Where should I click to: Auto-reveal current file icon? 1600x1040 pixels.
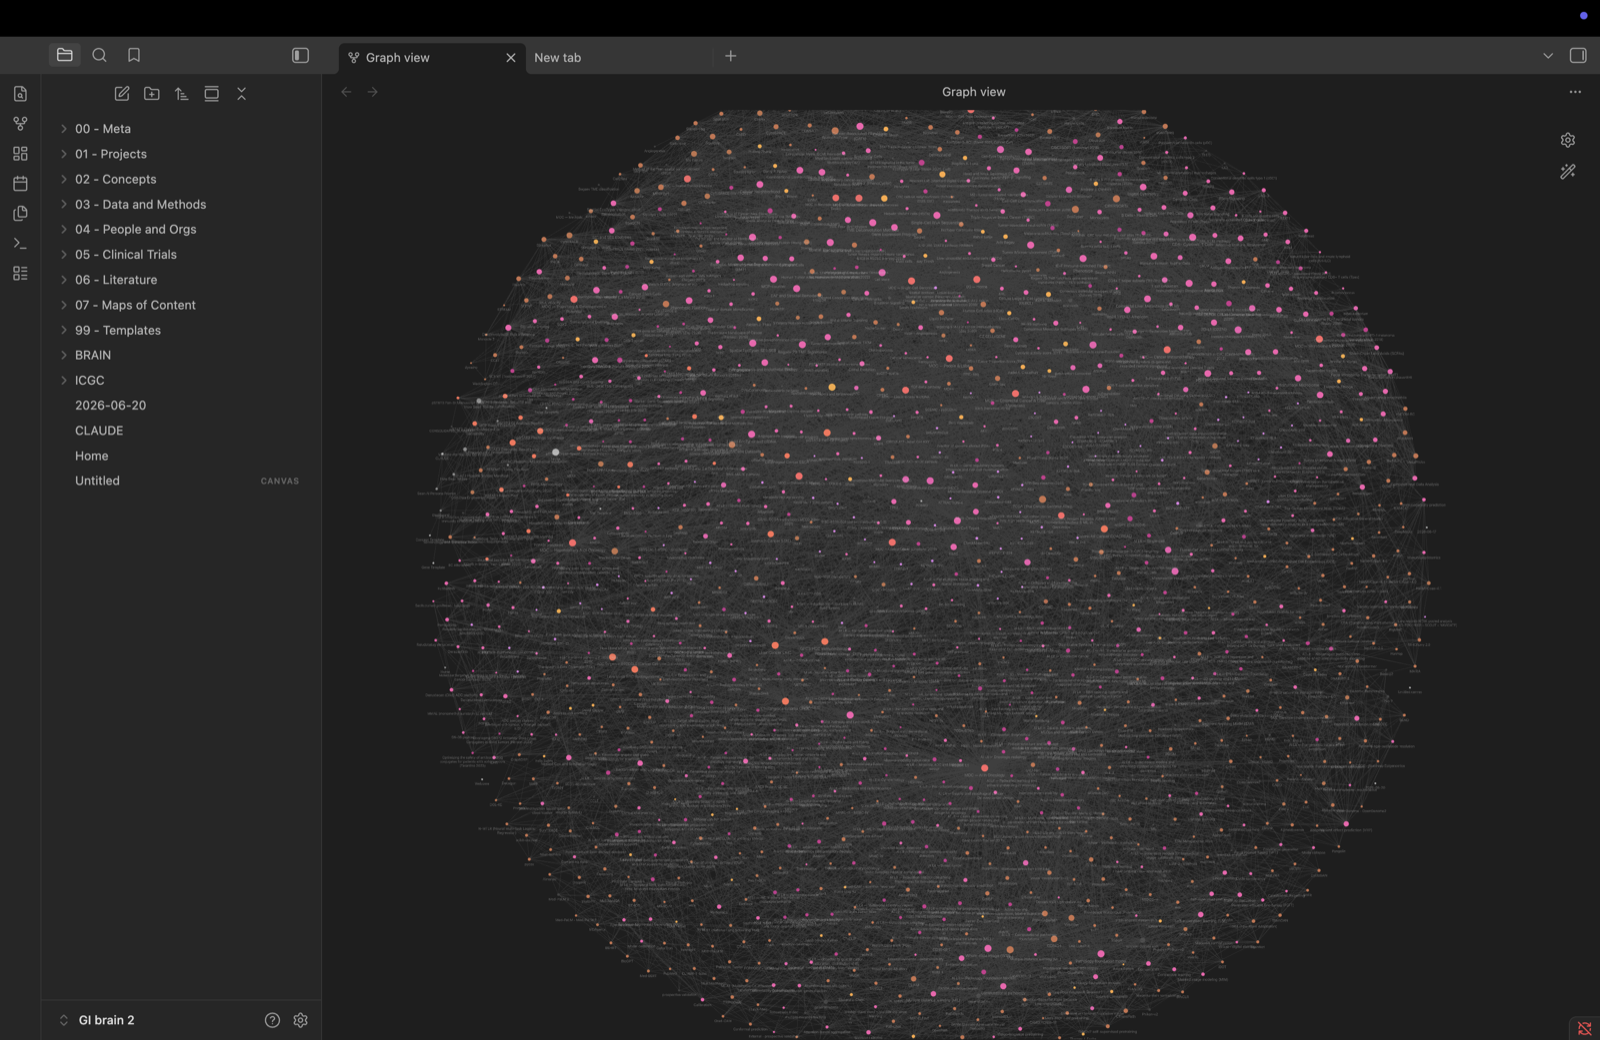pos(211,93)
